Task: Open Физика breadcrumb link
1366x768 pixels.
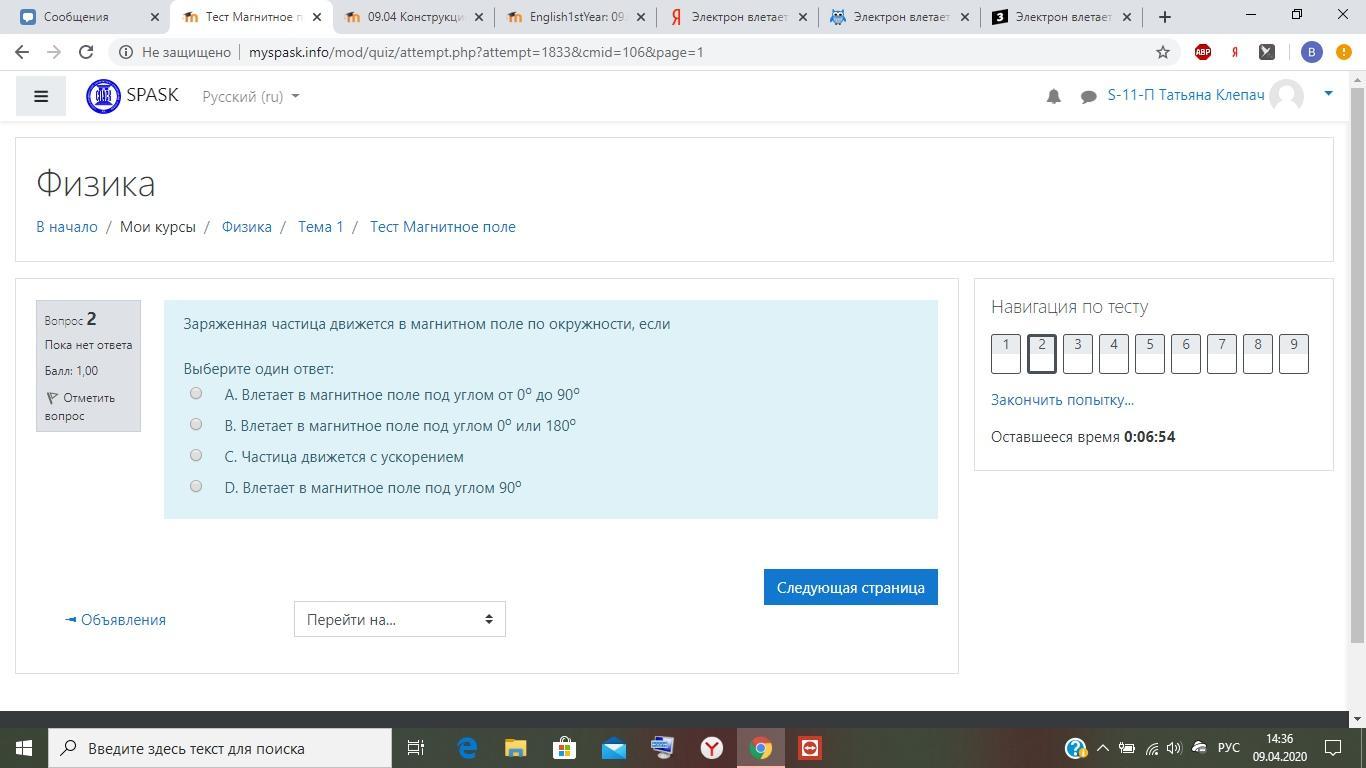Action: [247, 226]
